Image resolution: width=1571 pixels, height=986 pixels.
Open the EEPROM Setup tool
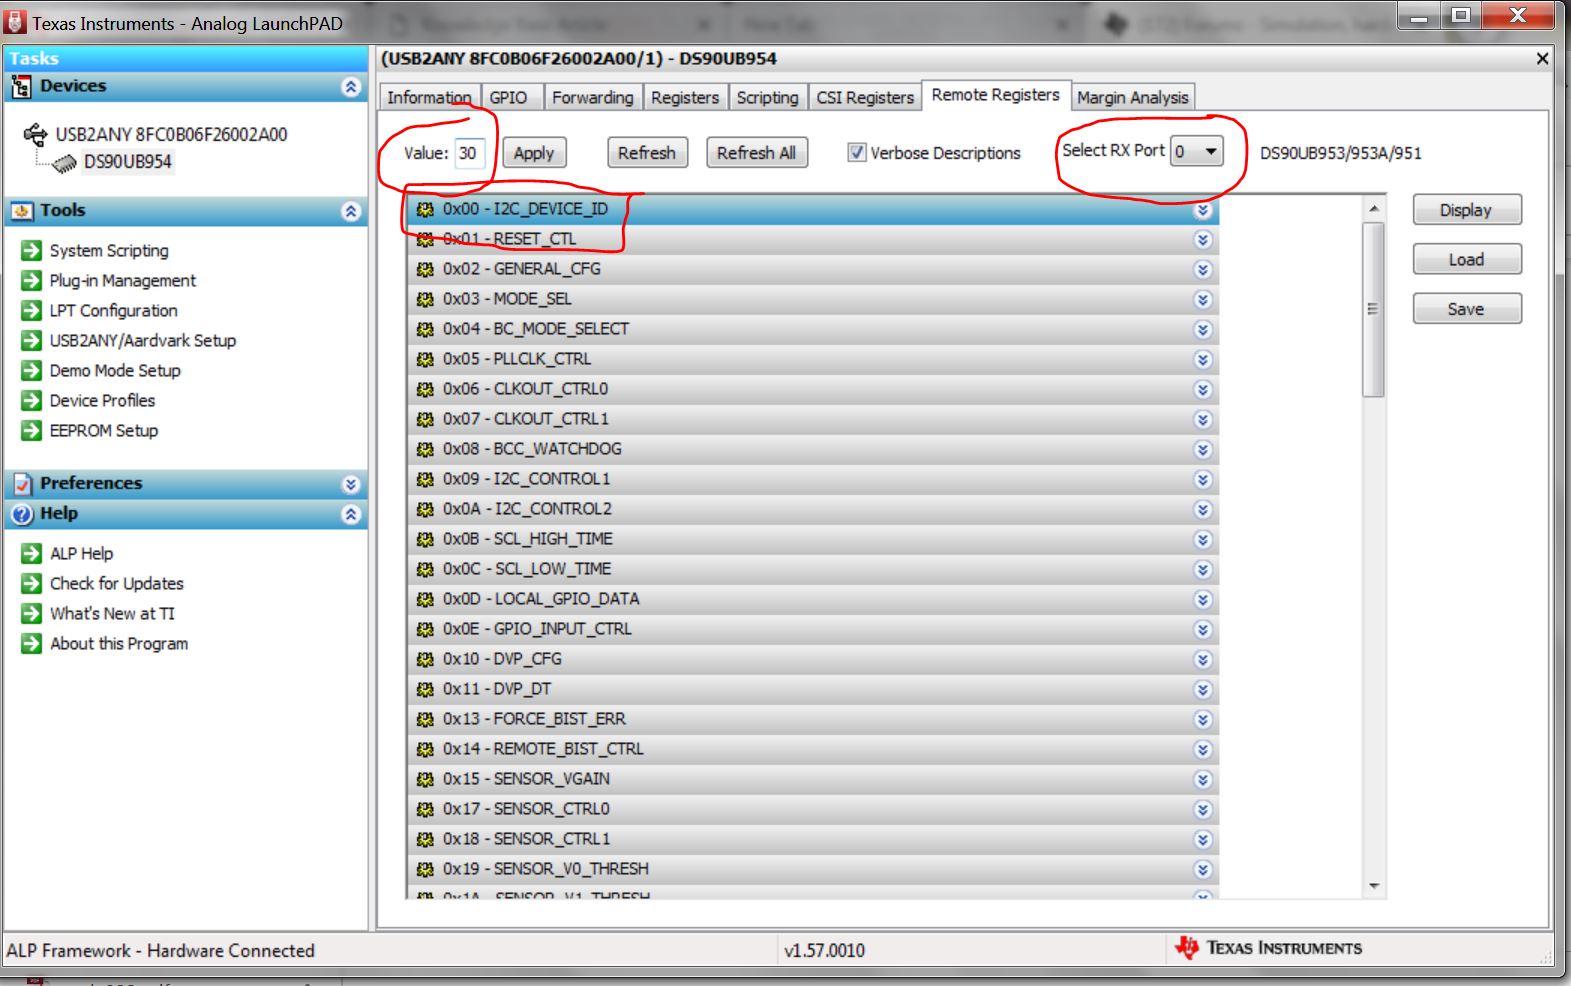coord(104,431)
